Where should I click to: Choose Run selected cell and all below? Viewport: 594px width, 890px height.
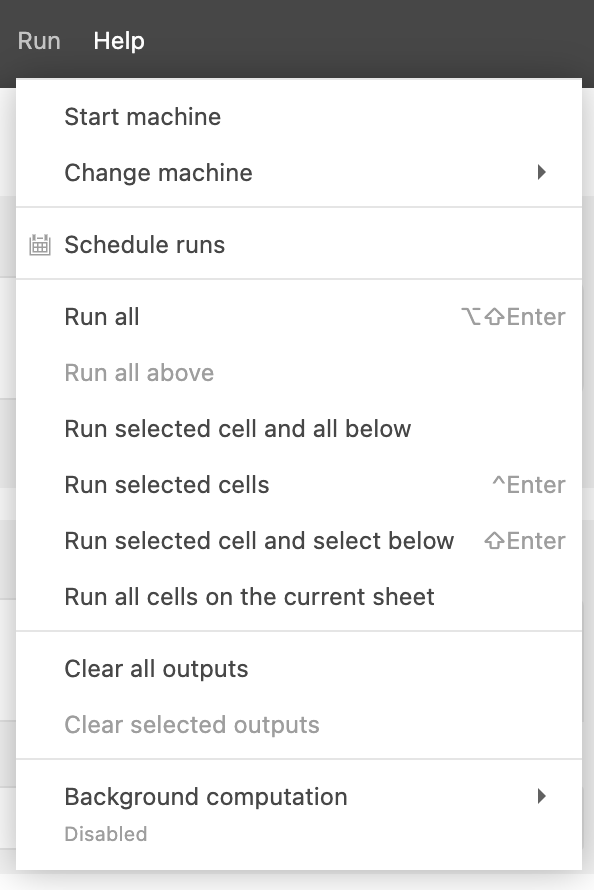(299, 429)
